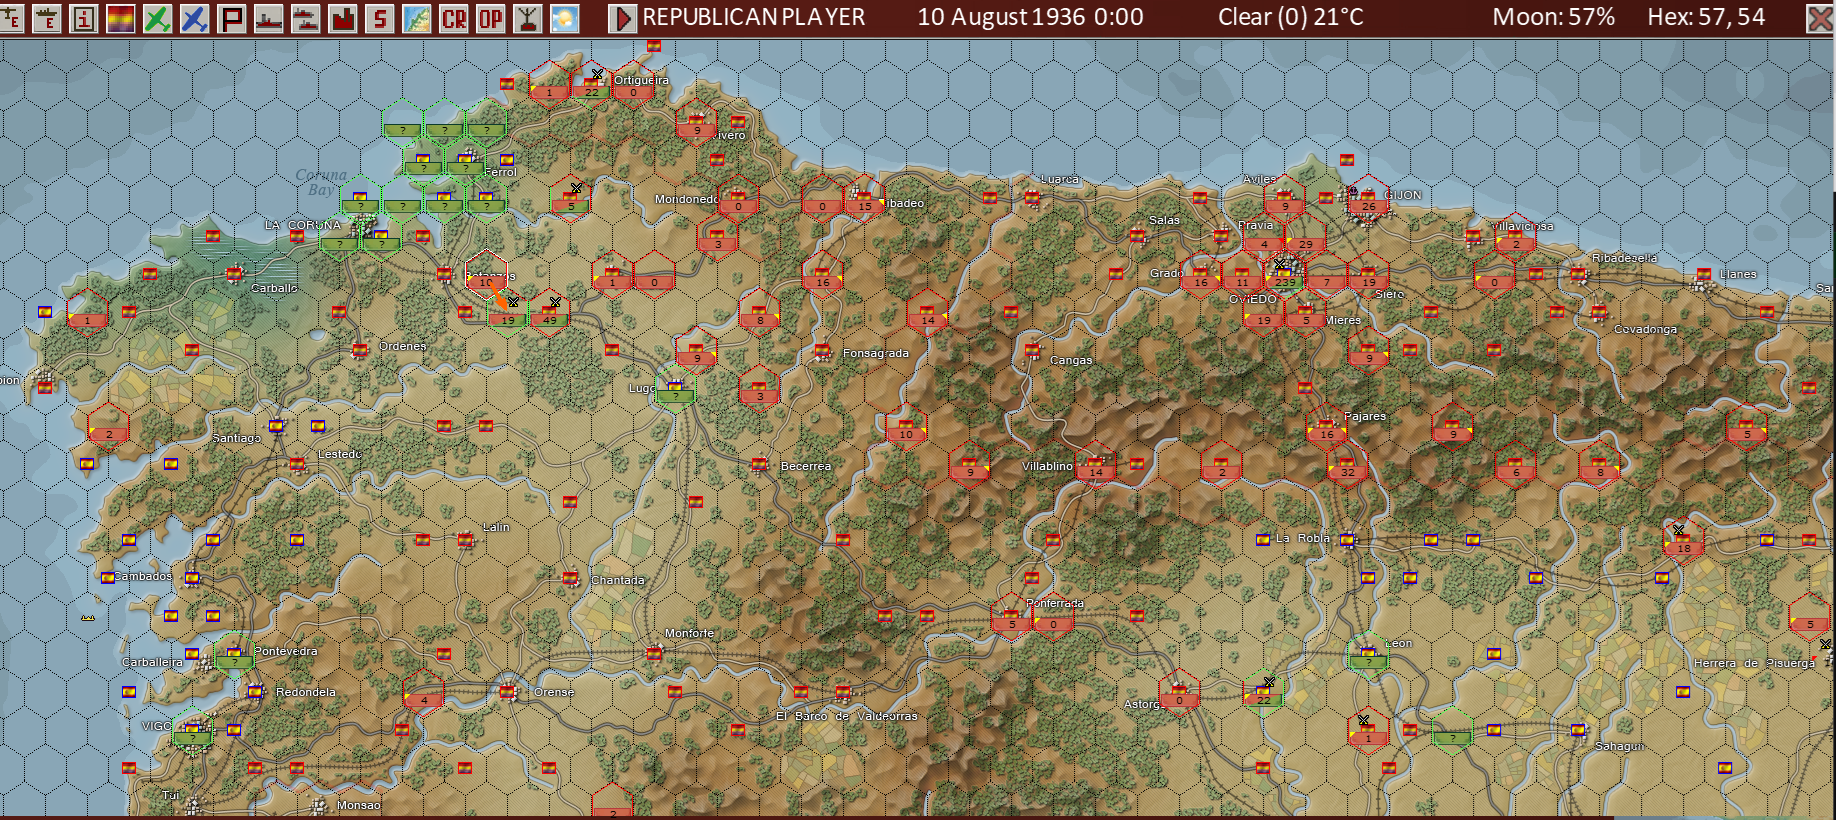Image resolution: width=1836 pixels, height=820 pixels.
Task: Click the Ordenes town label
Action: click(403, 346)
